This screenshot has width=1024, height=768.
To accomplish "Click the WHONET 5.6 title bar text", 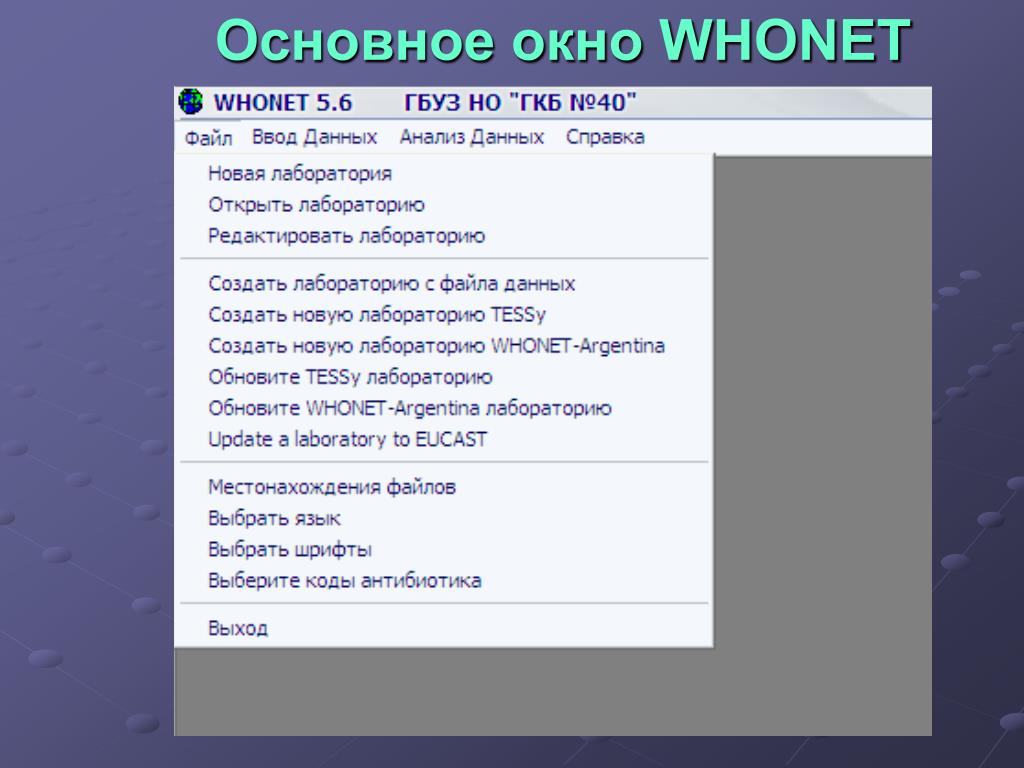I will (283, 103).
